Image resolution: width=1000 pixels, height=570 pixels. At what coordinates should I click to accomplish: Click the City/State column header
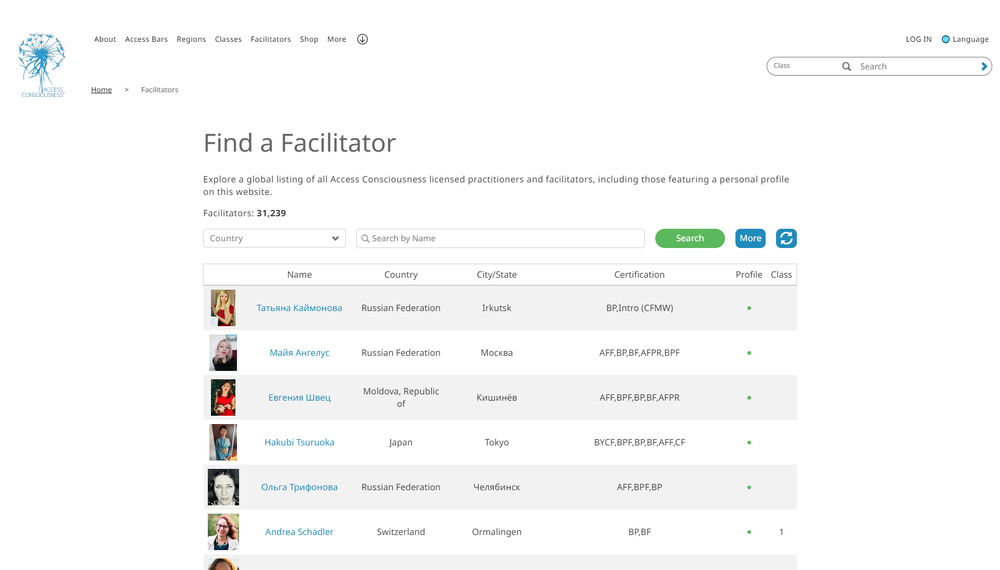497,275
